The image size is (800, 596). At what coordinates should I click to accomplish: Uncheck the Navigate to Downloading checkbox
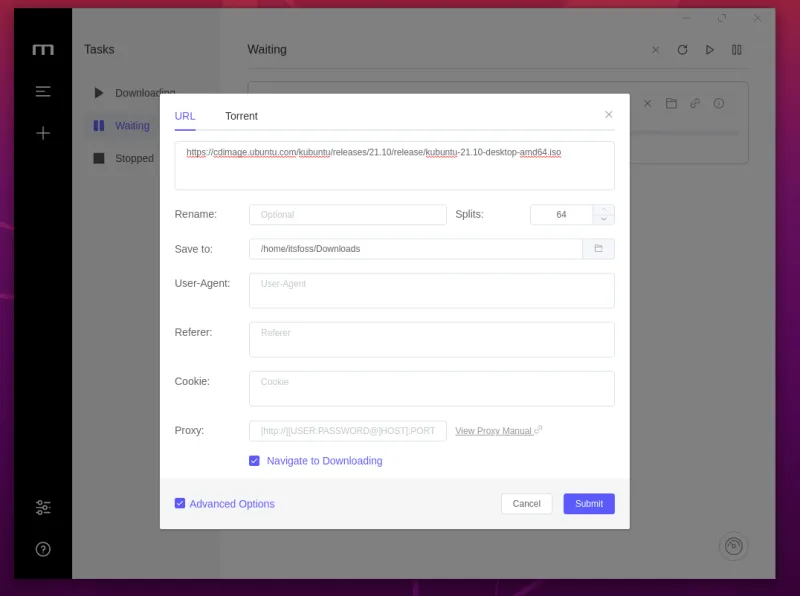pyautogui.click(x=255, y=461)
